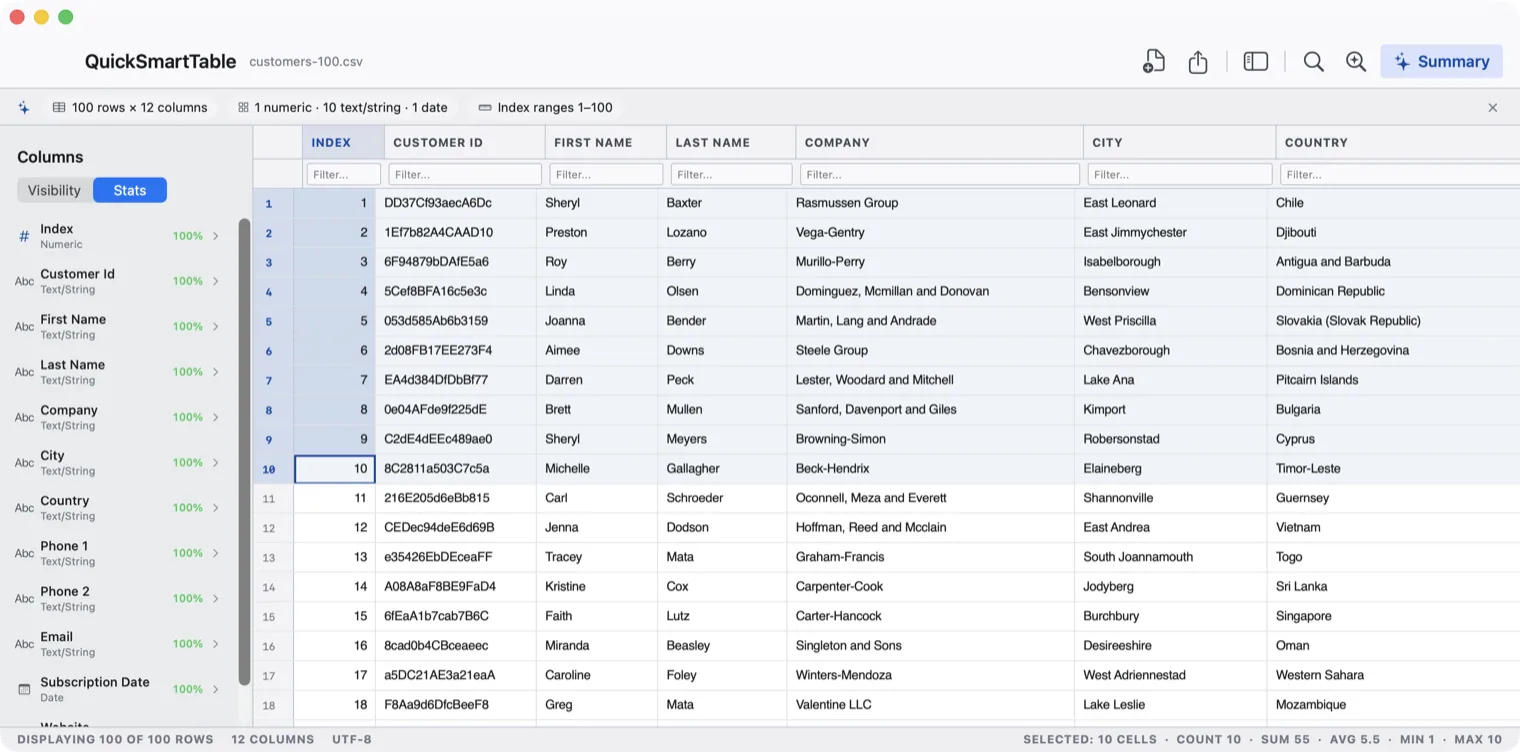Switch to the Visibility tab

click(x=54, y=190)
